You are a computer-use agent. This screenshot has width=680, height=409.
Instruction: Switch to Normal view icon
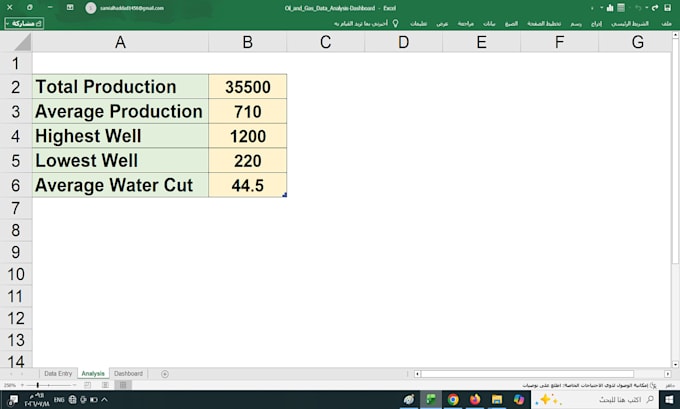123,385
